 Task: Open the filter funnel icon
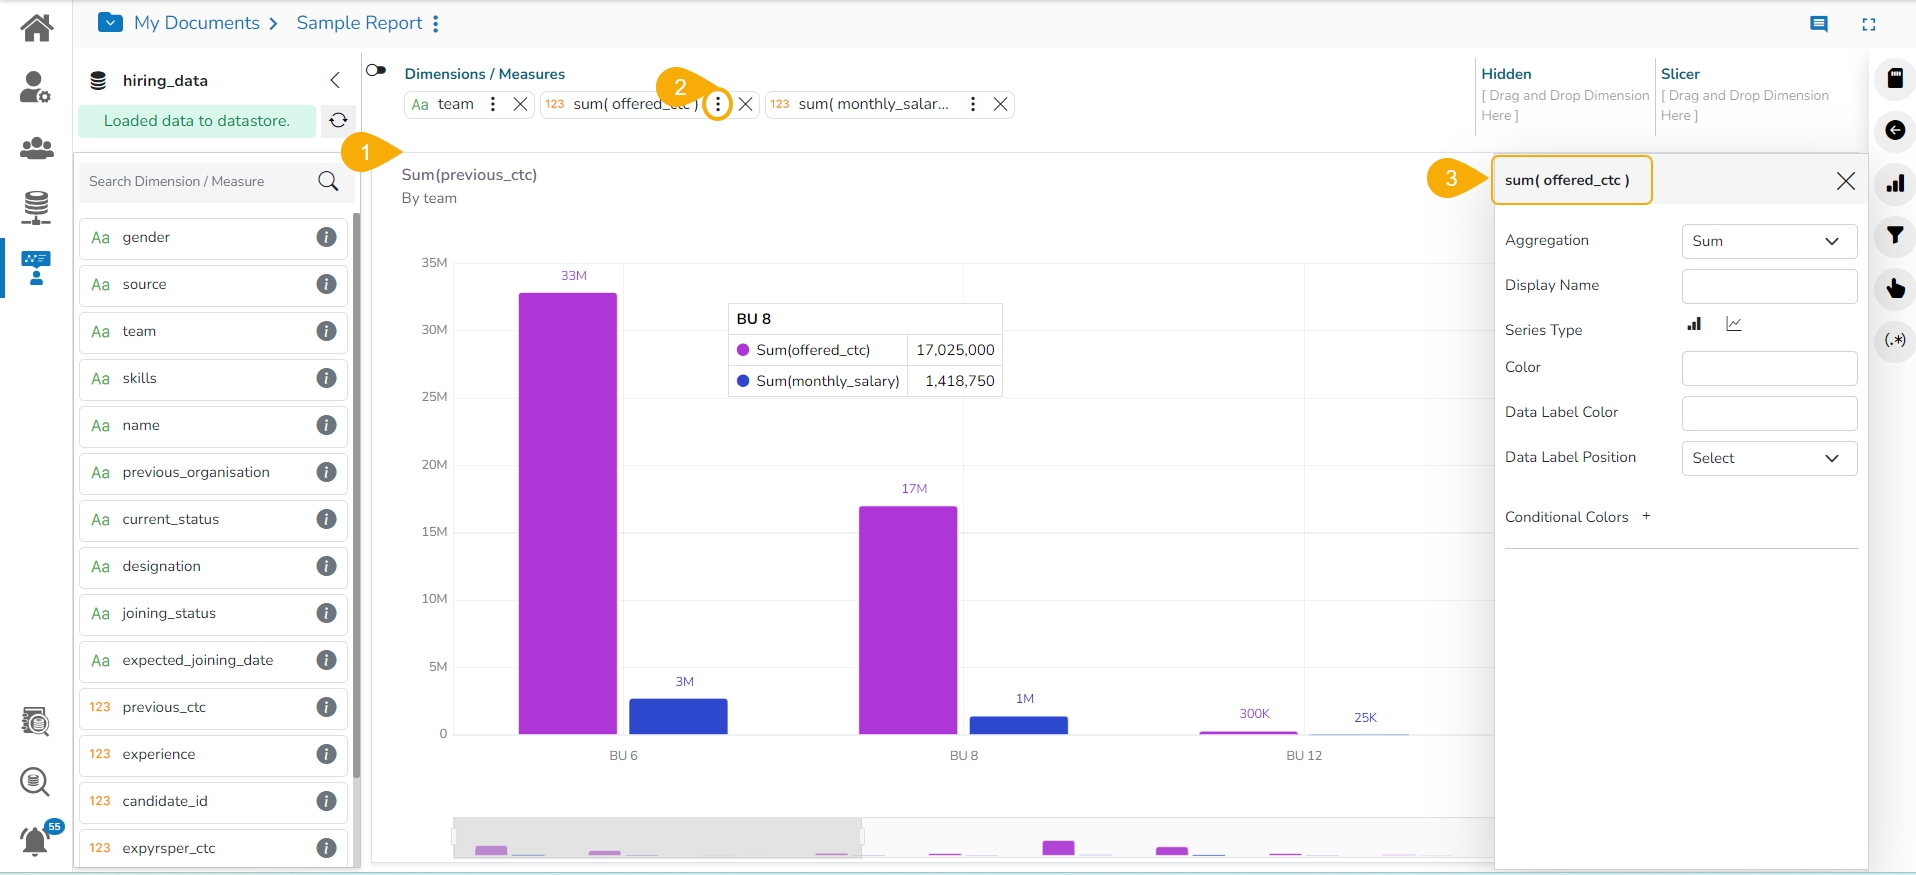[x=1894, y=236]
